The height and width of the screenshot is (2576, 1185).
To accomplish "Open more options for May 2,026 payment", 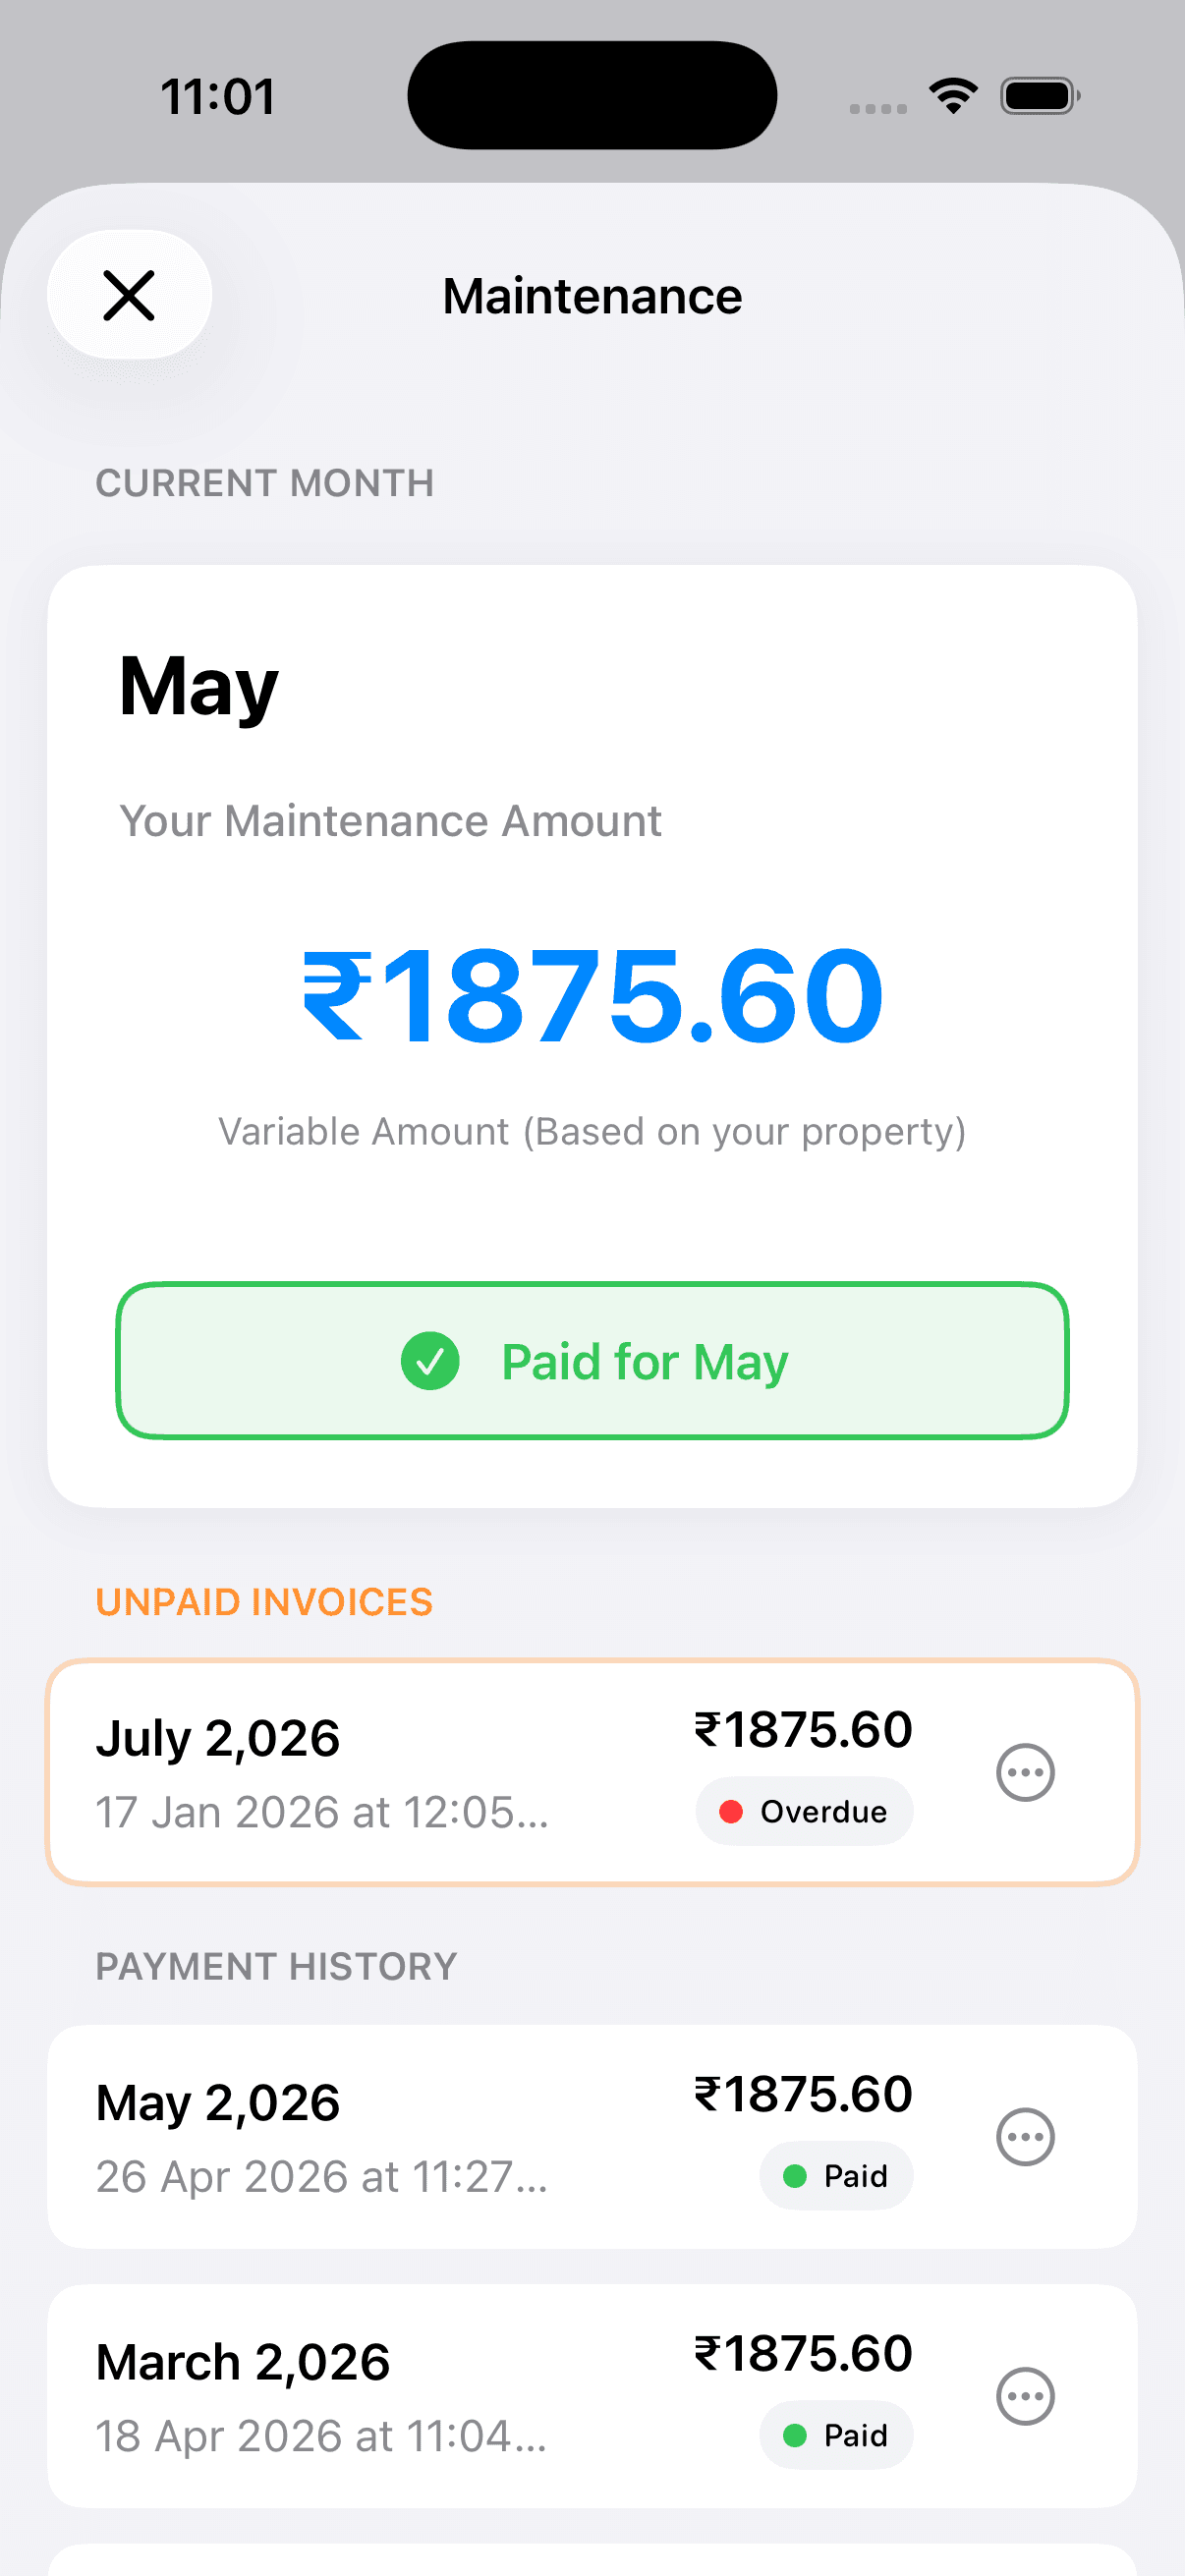I will click(x=1025, y=2137).
